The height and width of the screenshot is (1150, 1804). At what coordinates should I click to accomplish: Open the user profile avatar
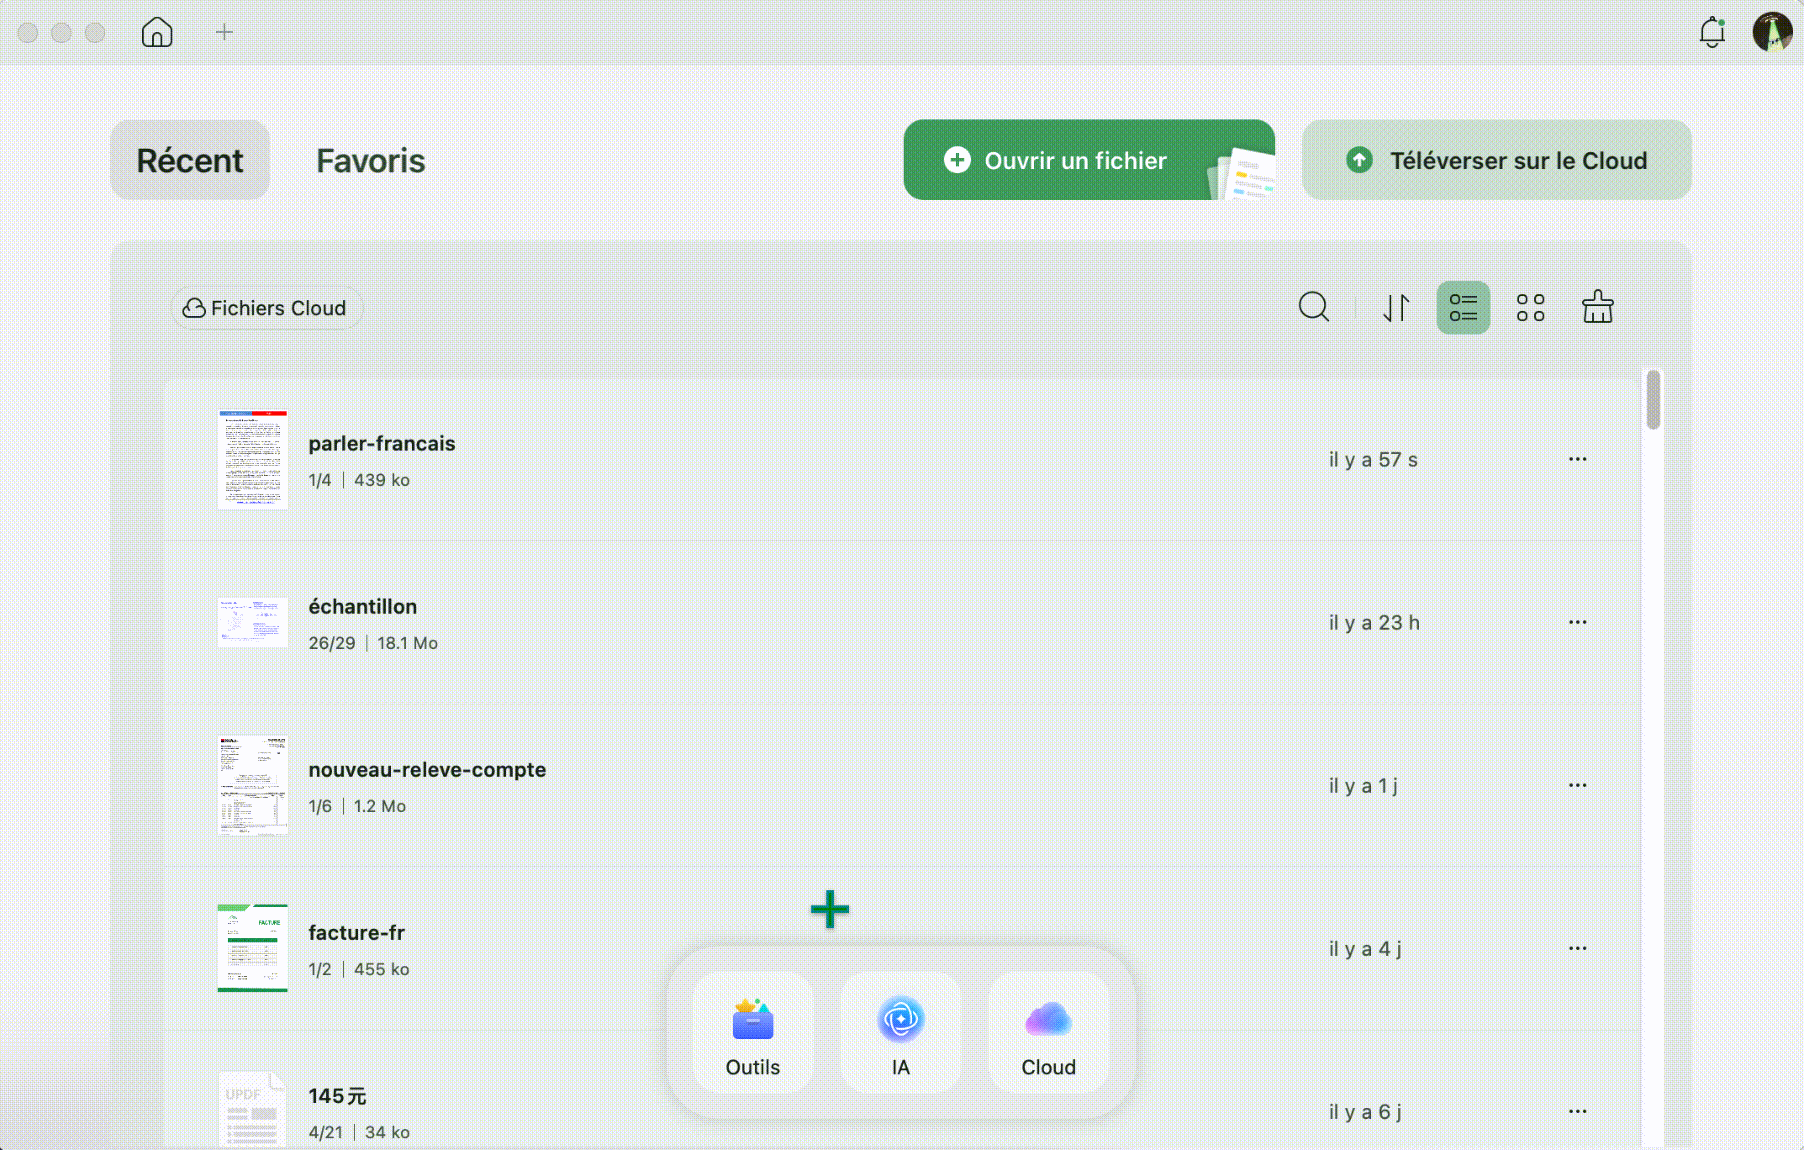(x=1772, y=32)
